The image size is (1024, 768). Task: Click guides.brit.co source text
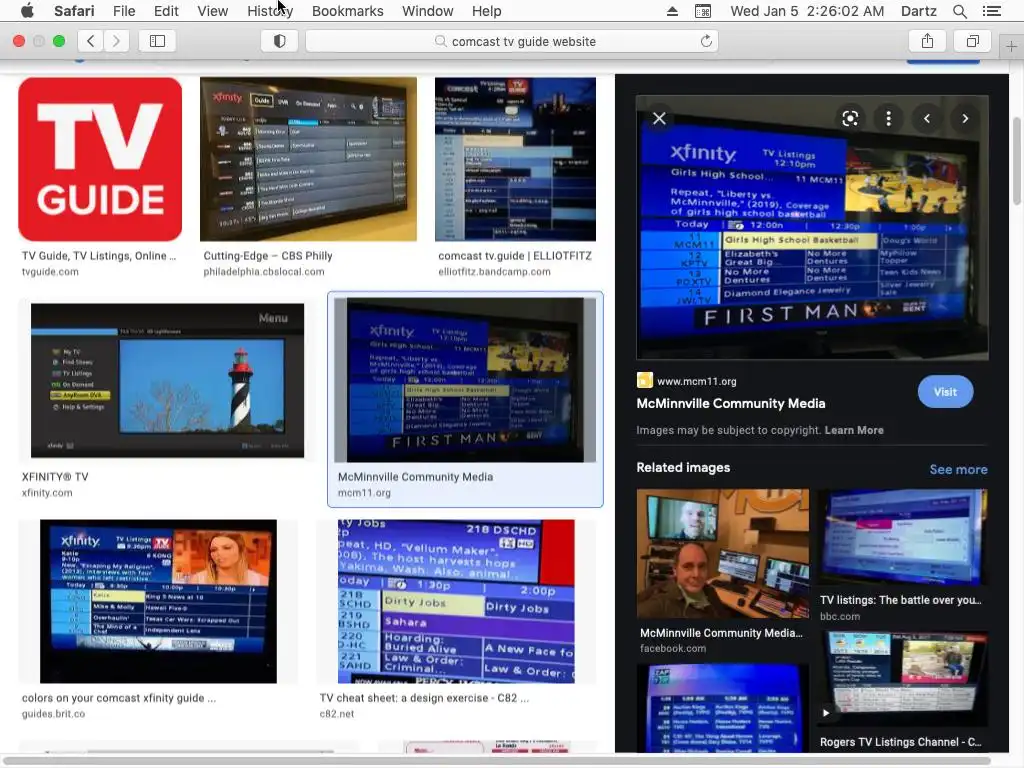click(x=54, y=714)
